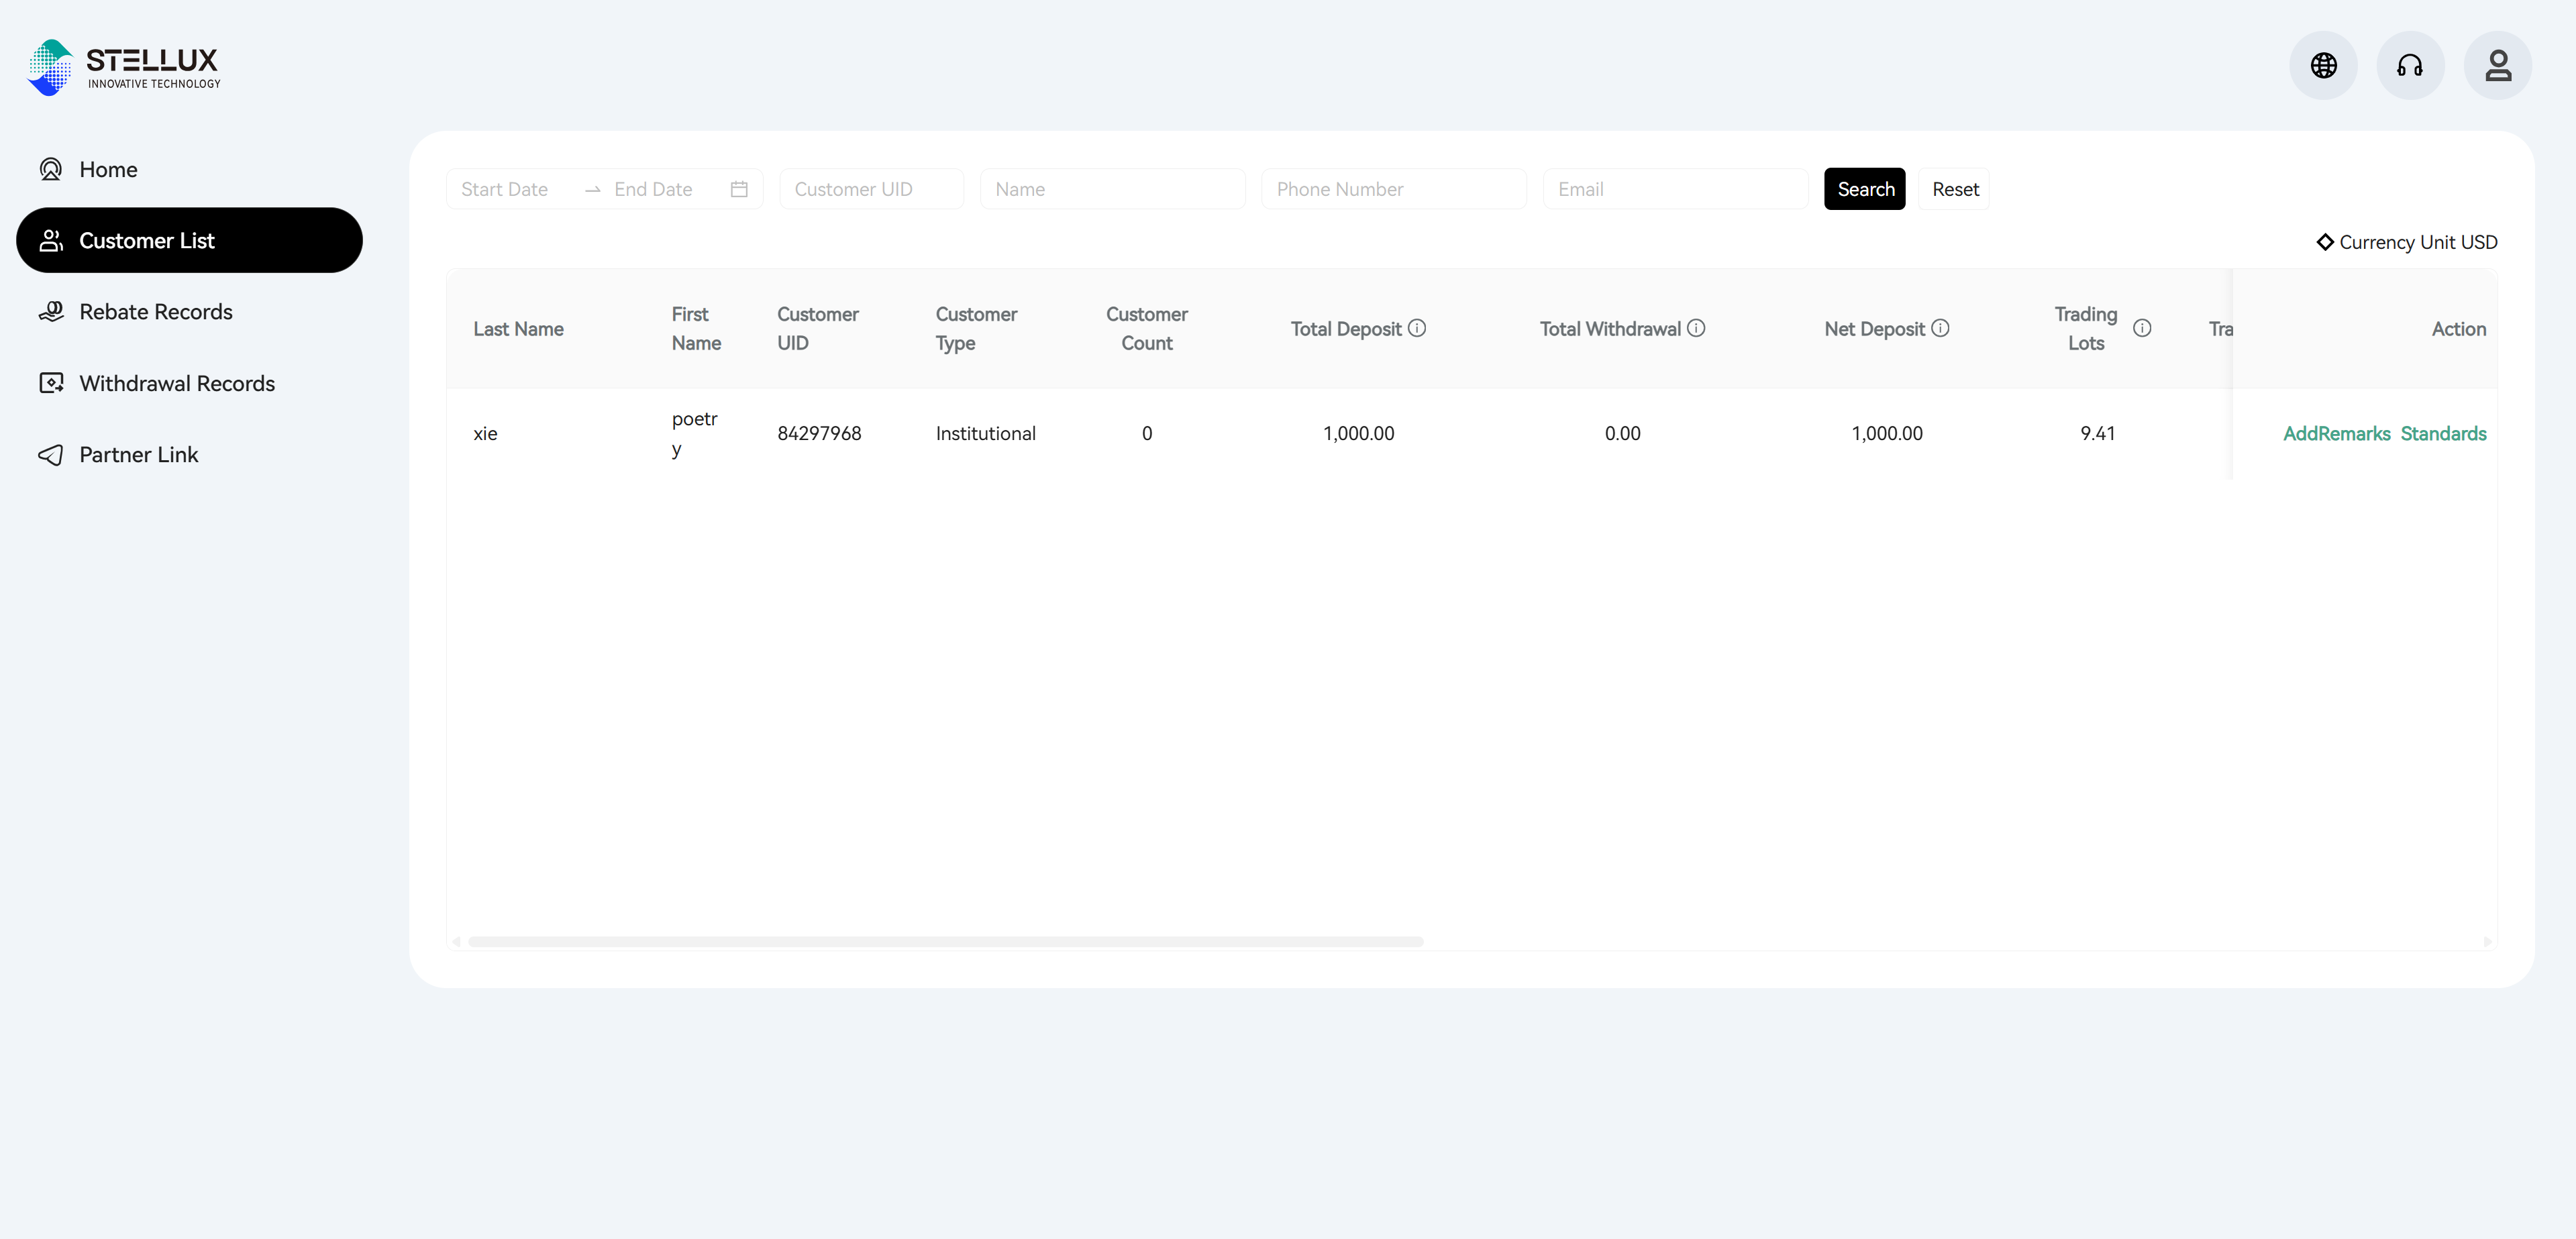Click last name cell xie

tap(485, 433)
